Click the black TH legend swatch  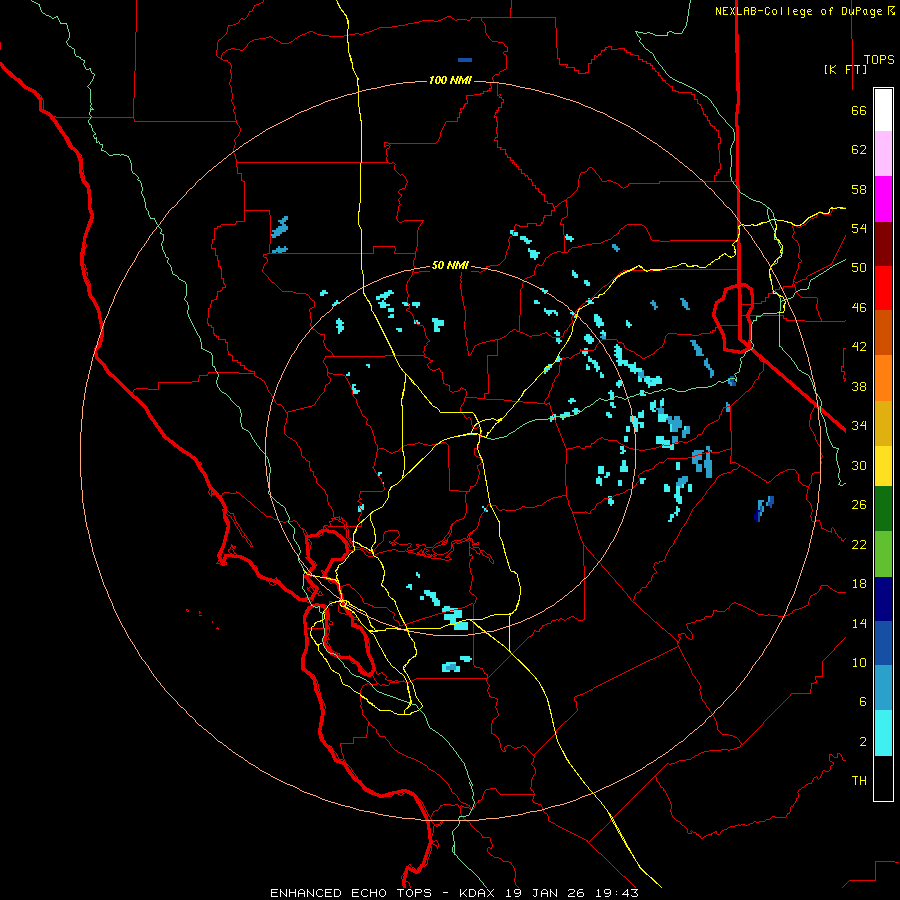pos(883,778)
